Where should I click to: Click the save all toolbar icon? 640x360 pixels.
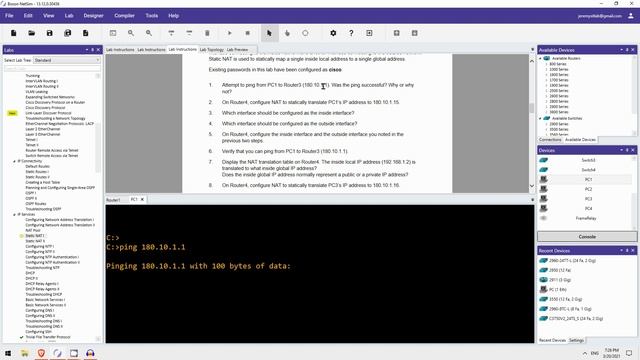67,33
